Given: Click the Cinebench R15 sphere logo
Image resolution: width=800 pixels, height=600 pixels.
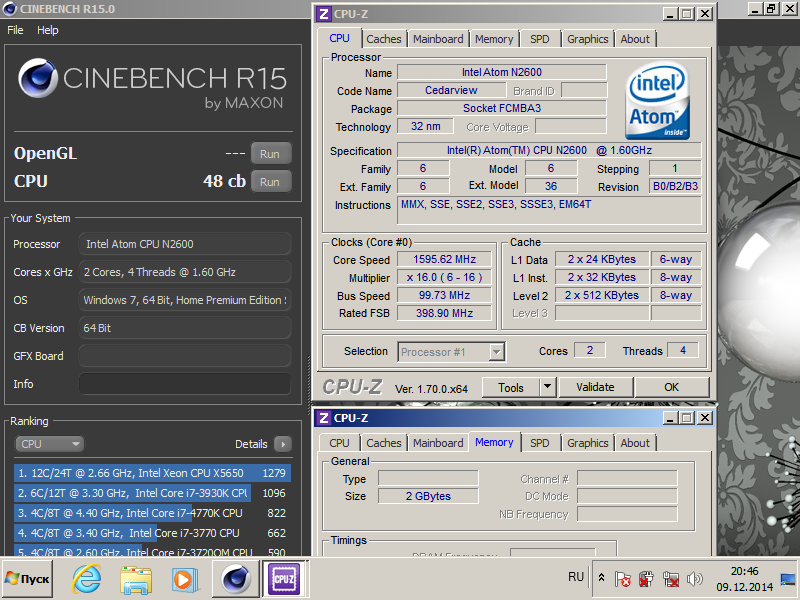Looking at the screenshot, I should click(38, 78).
